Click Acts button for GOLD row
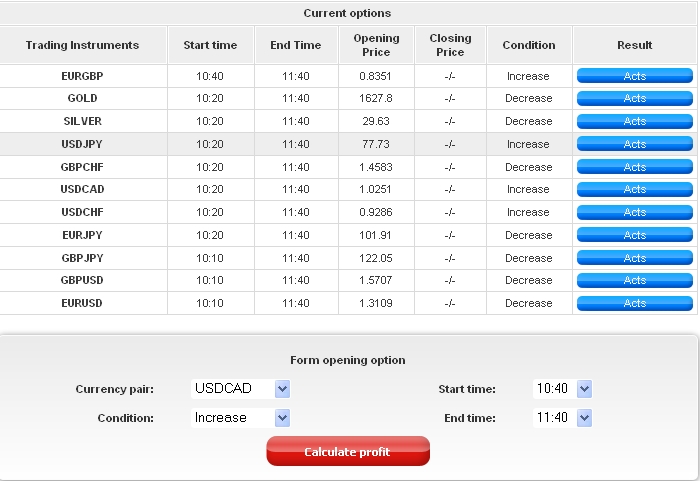 635,99
